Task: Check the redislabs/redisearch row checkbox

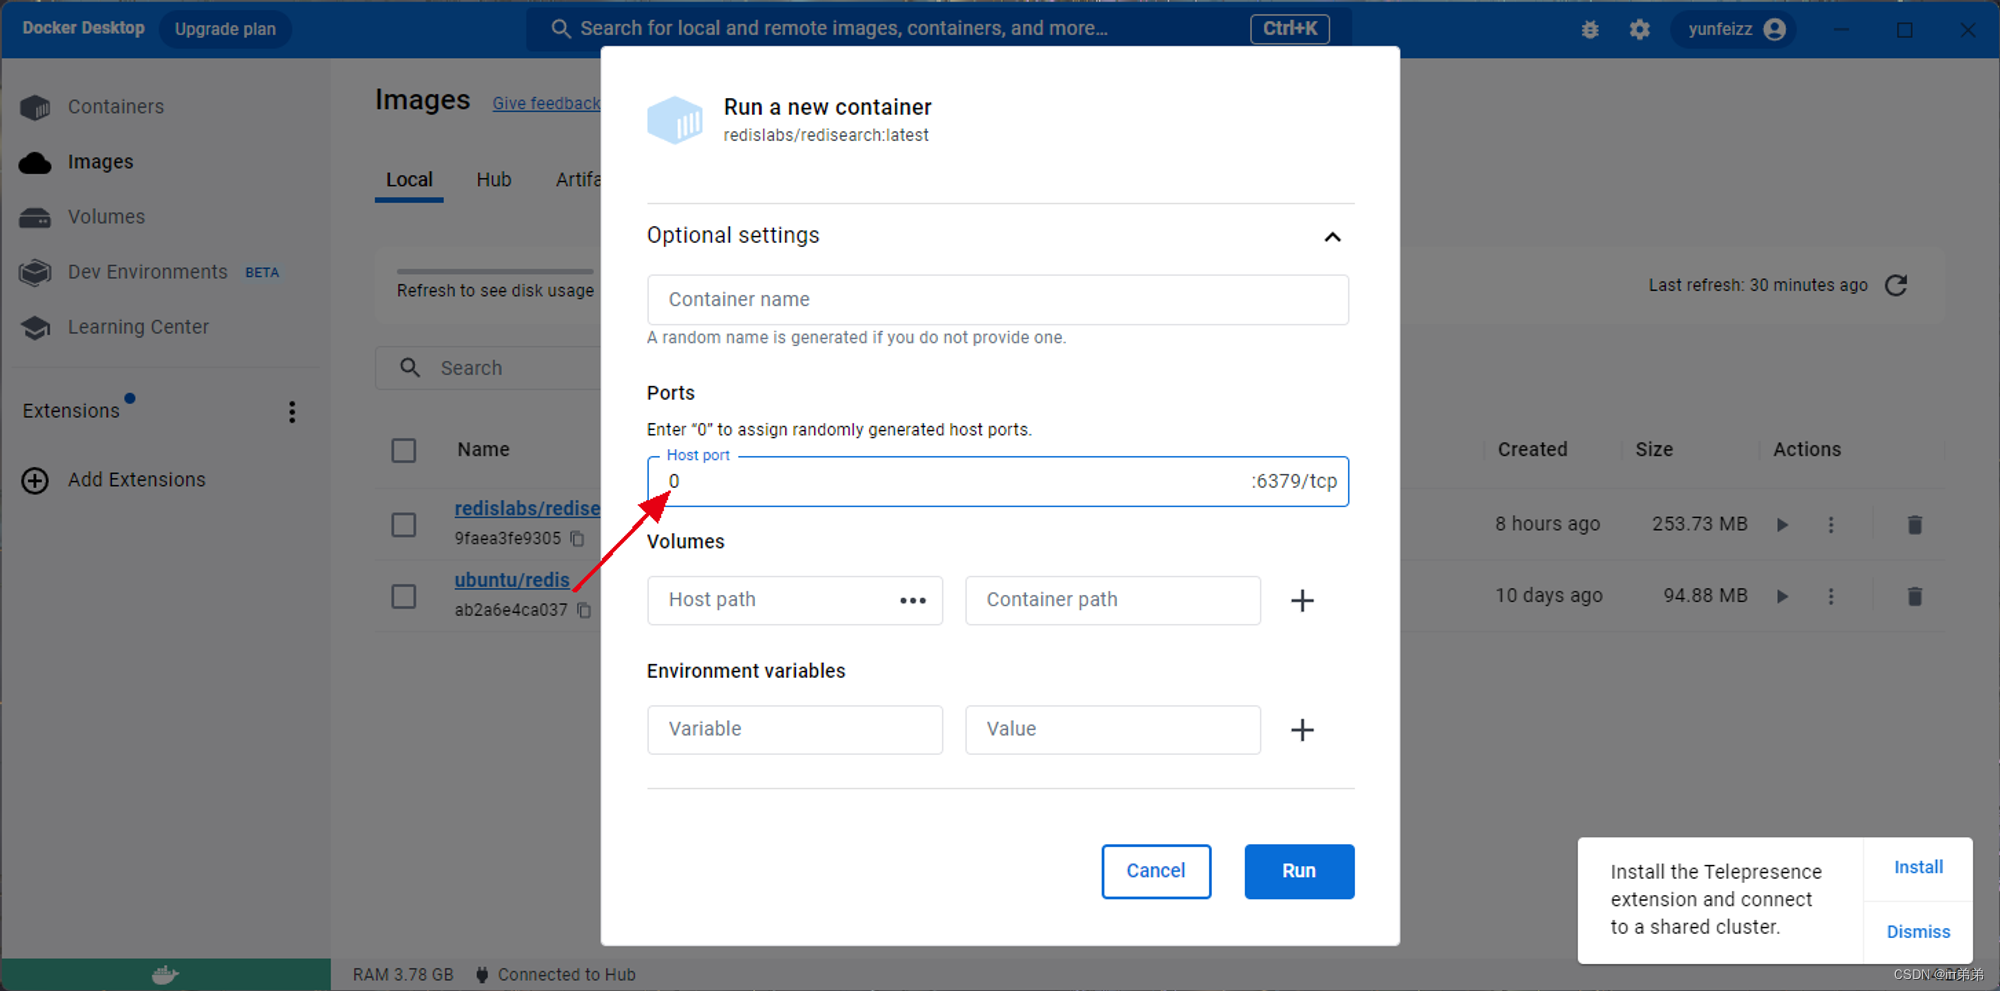Action: [404, 525]
